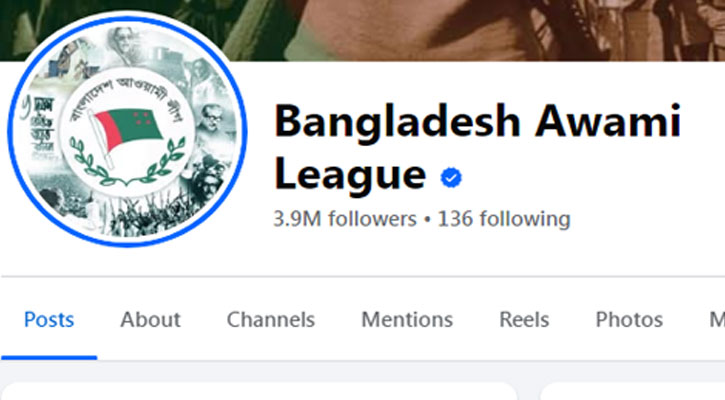
Task: Click the crowd image at bottom of profile picture
Action: (134, 217)
